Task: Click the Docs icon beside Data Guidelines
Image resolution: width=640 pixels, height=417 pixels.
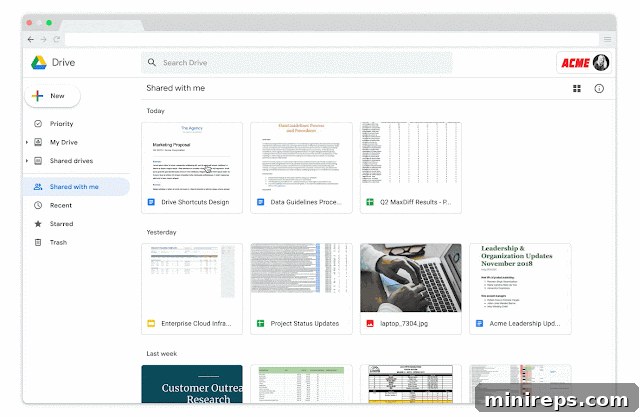Action: [x=260, y=202]
